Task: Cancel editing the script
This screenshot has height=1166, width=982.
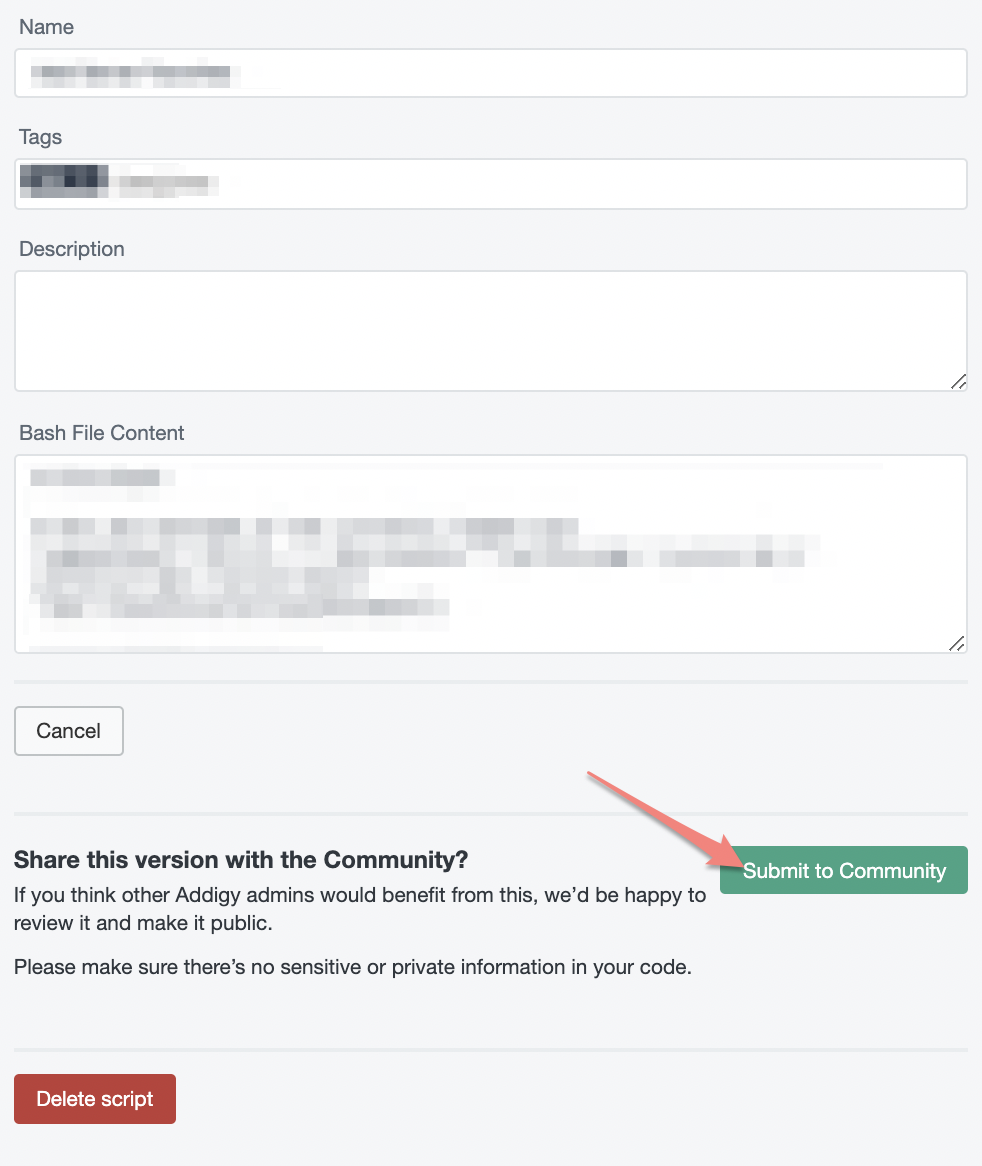Action: point(68,731)
